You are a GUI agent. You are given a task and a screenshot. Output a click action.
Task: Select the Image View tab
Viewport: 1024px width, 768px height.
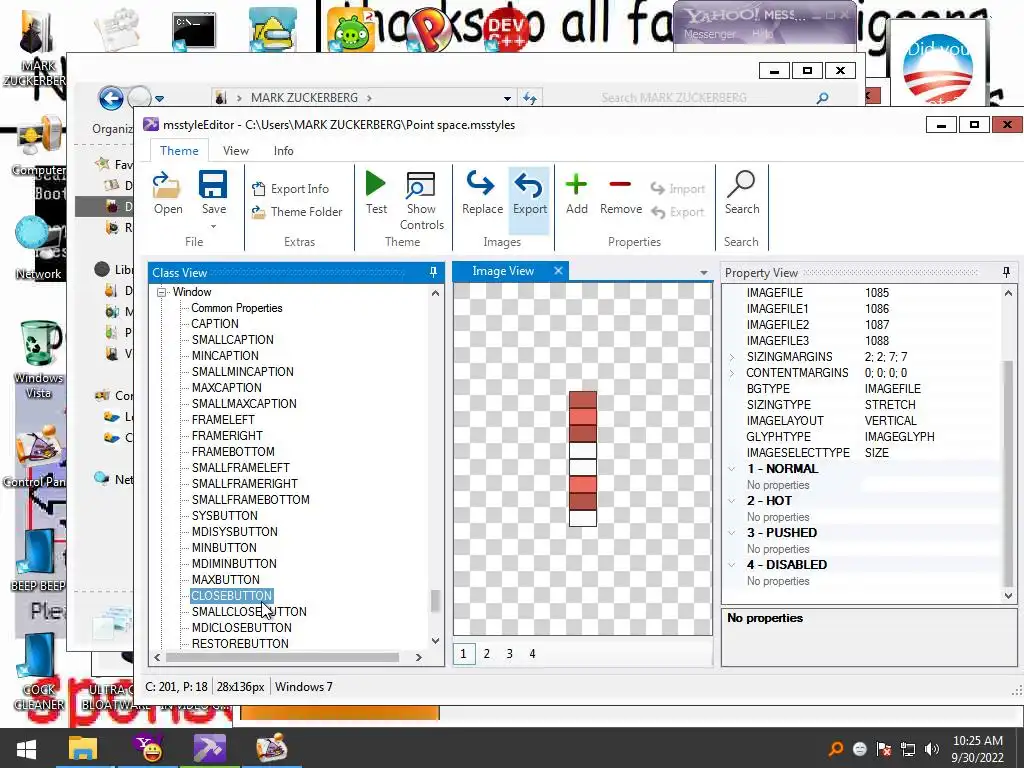503,270
